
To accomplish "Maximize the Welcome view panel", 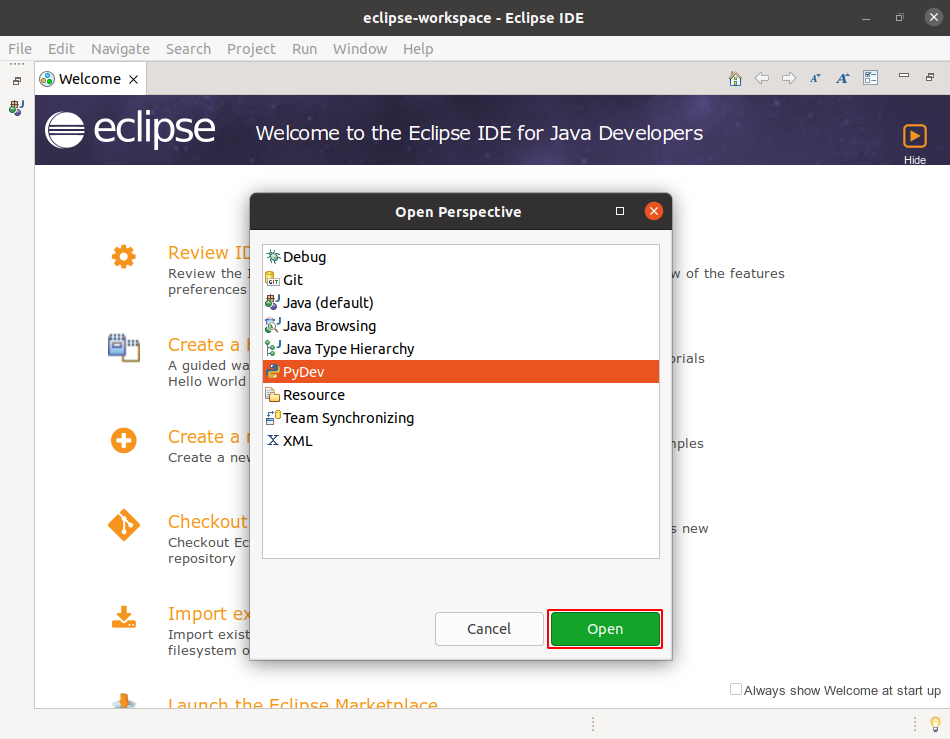I will (930, 77).
